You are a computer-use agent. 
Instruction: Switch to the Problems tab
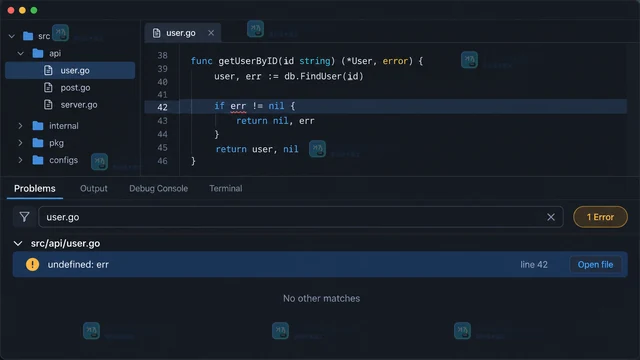coord(35,189)
